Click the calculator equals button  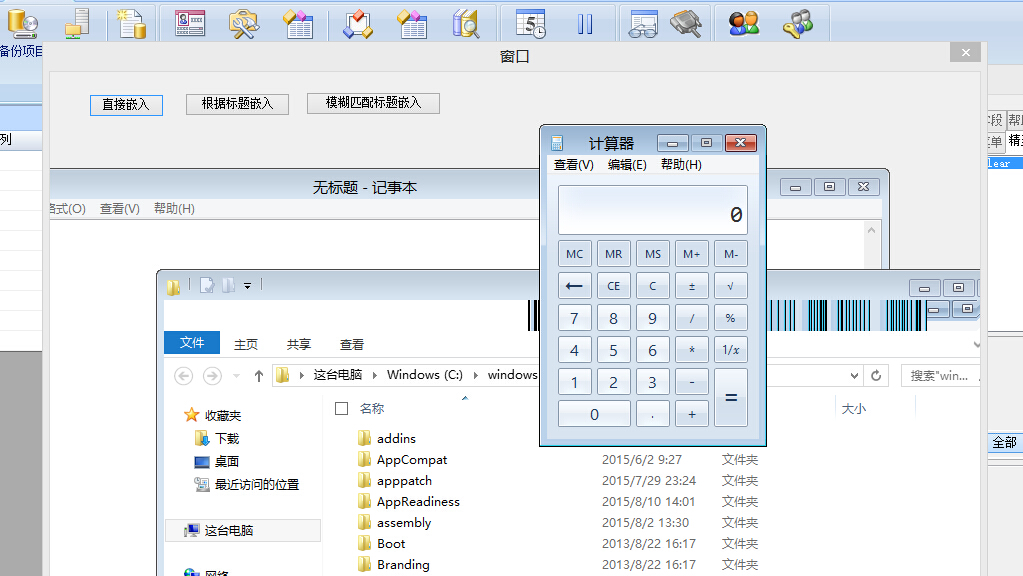point(731,397)
